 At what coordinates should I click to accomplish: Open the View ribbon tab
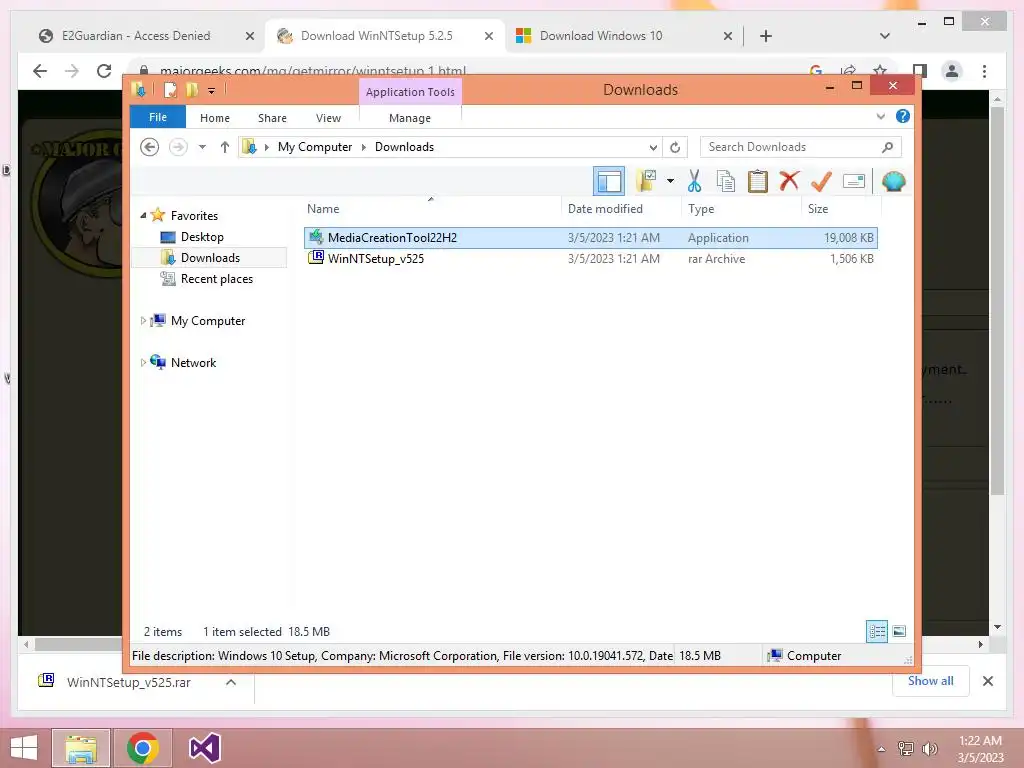click(x=328, y=118)
